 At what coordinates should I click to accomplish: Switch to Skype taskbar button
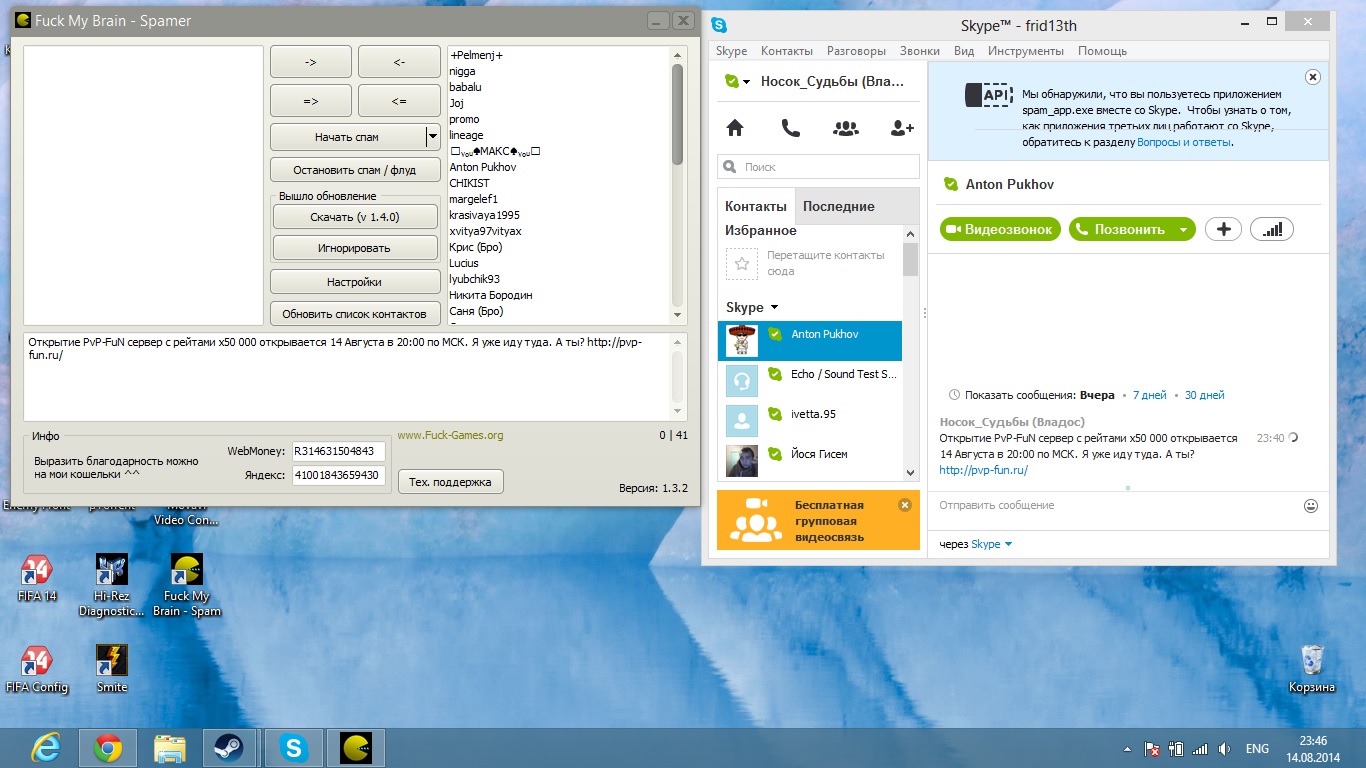(x=294, y=747)
